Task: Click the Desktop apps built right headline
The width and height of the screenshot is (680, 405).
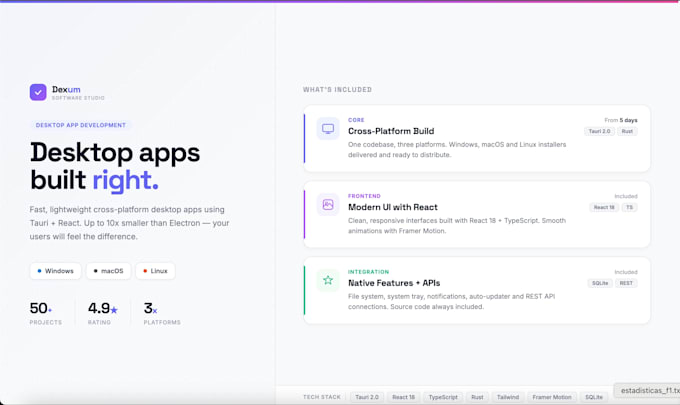Action: click(115, 166)
